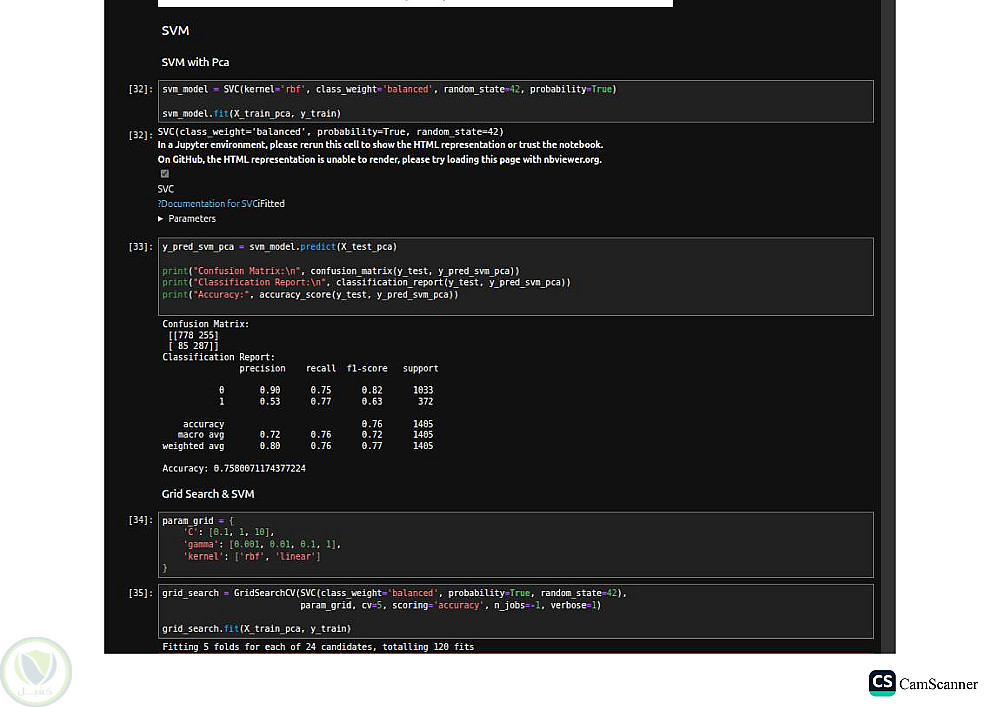1000x707 pixels.
Task: Click the 'In a Jupyter environment' notice line
Action: tap(380, 145)
